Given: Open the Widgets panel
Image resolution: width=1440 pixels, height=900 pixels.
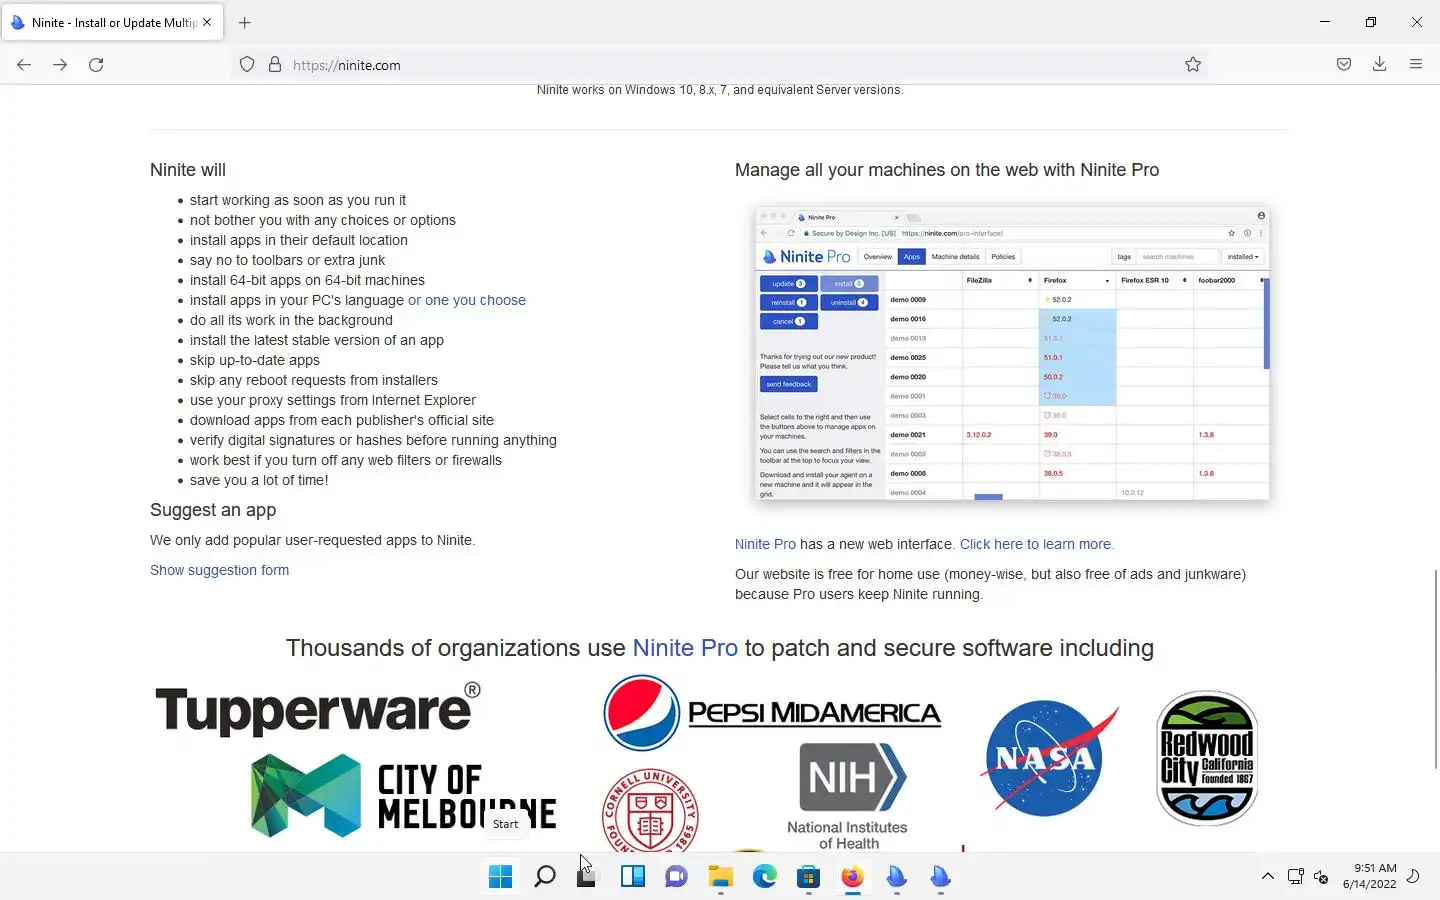Looking at the screenshot, I should coord(633,877).
